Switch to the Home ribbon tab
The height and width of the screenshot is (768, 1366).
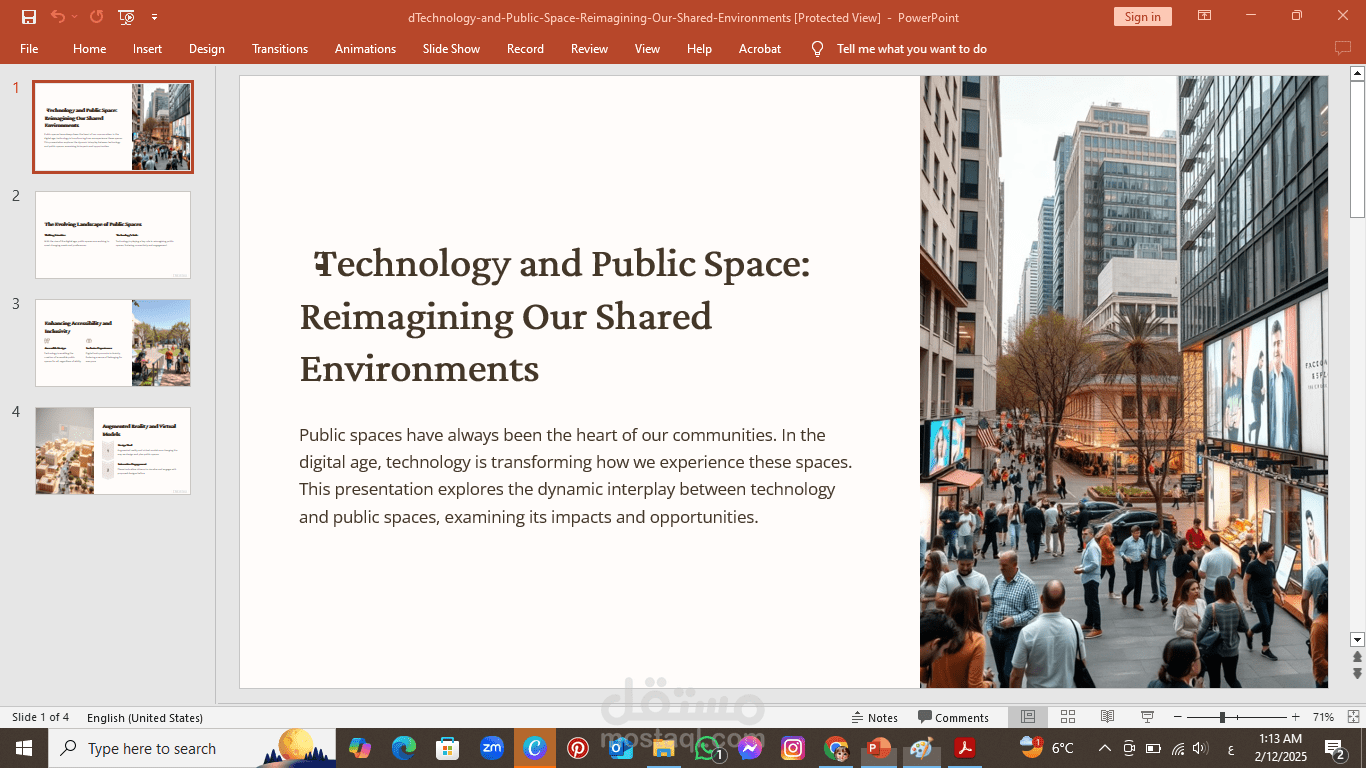point(89,49)
